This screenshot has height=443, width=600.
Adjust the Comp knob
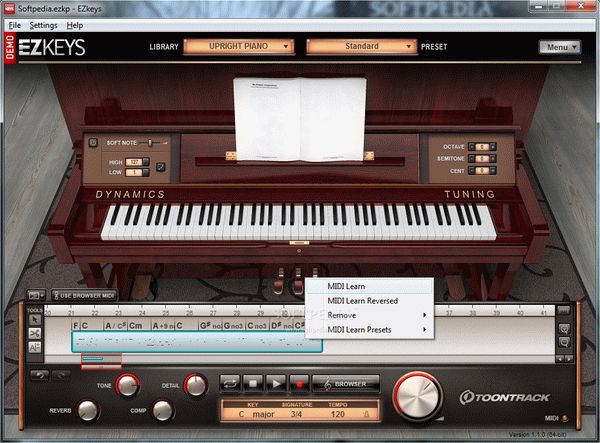click(x=163, y=410)
